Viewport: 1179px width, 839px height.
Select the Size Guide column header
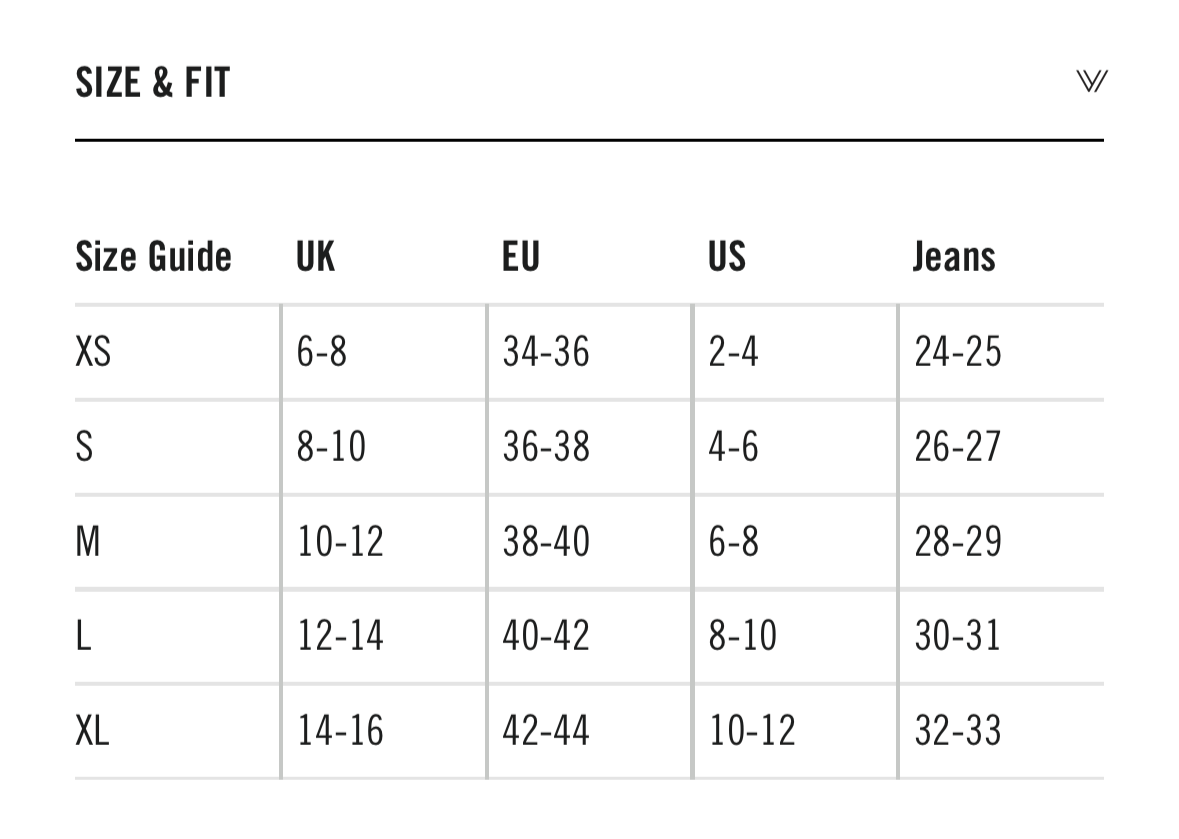point(153,256)
